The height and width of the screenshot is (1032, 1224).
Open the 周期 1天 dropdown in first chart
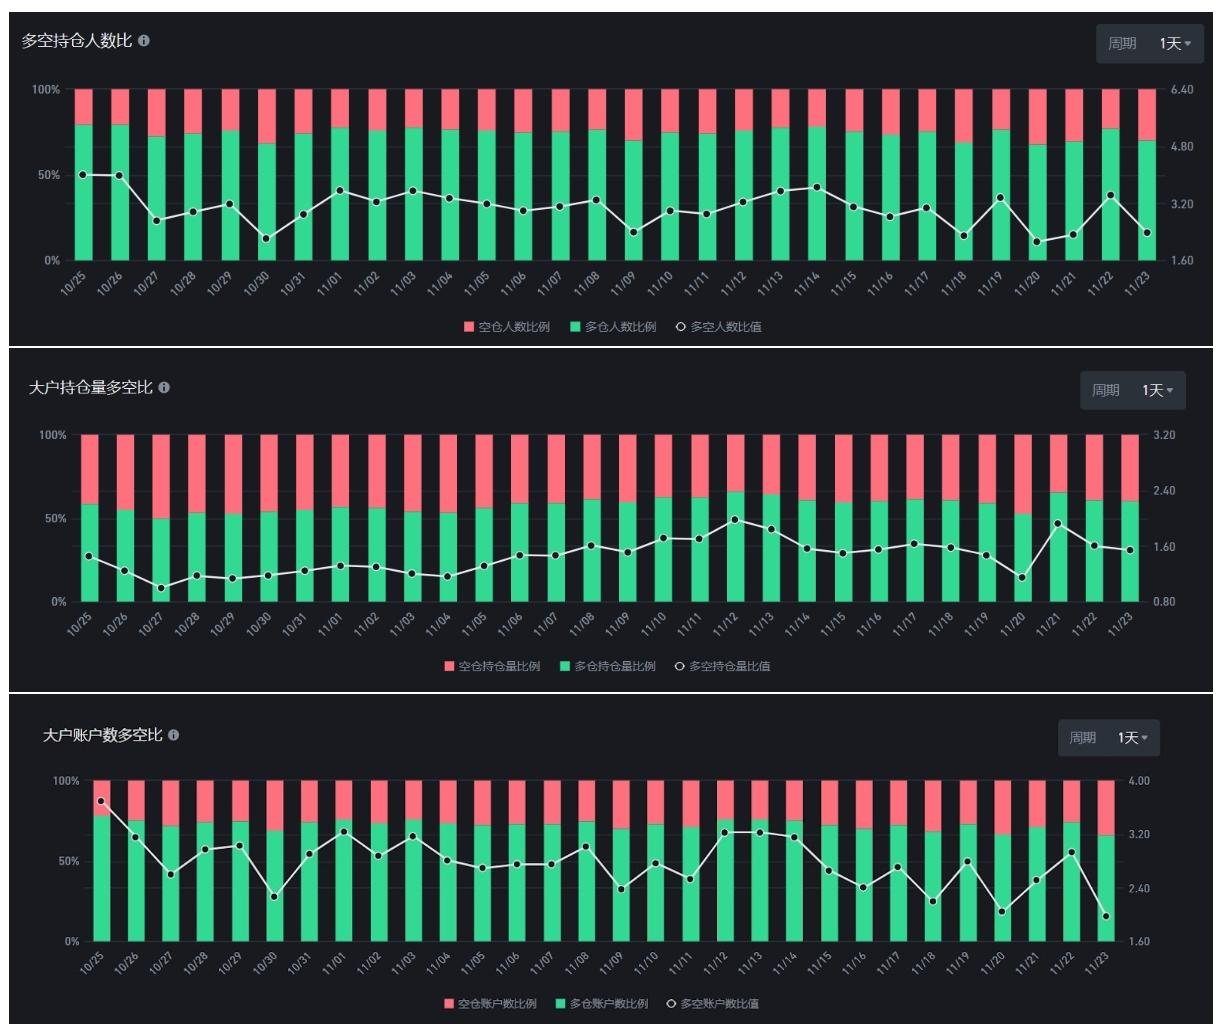(1148, 44)
